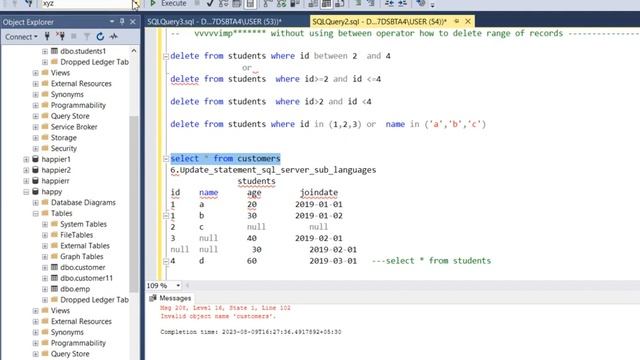Click the Disconnect icon with red X
Viewport: 640px width, 360px height.
pyautogui.click(x=60, y=37)
